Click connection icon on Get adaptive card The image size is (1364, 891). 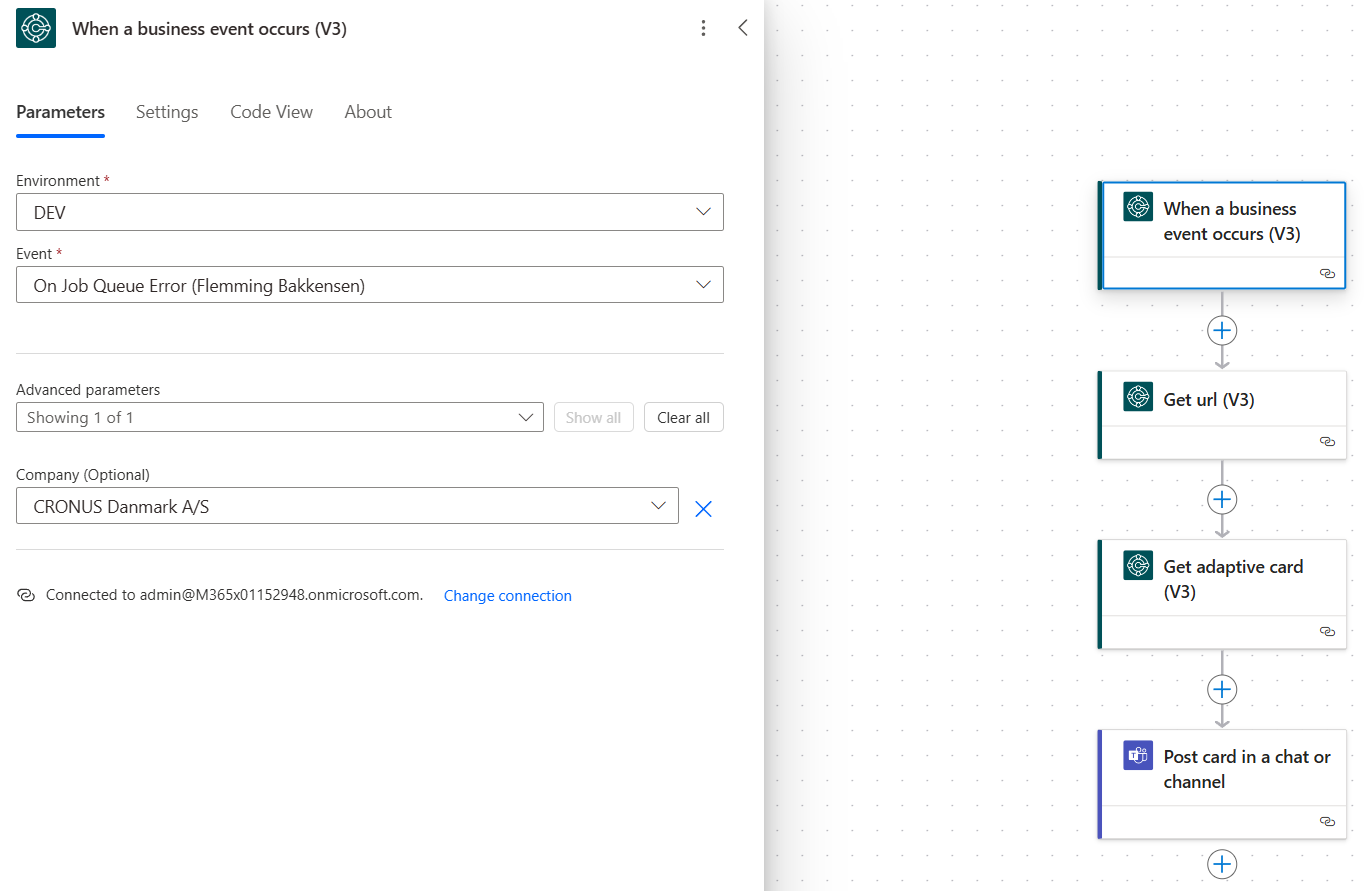pos(1327,631)
